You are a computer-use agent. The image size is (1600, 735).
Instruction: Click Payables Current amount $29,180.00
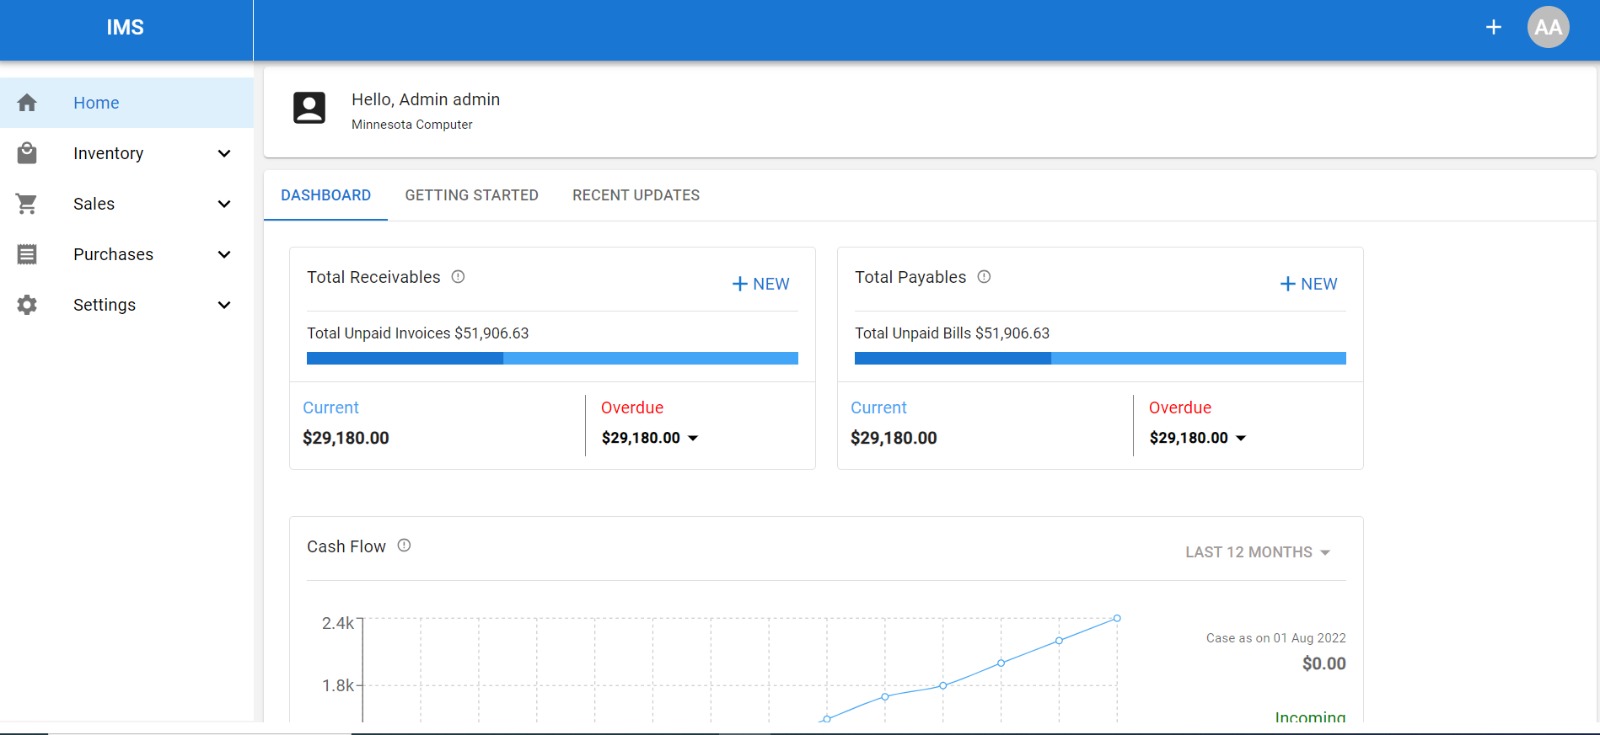[894, 438]
